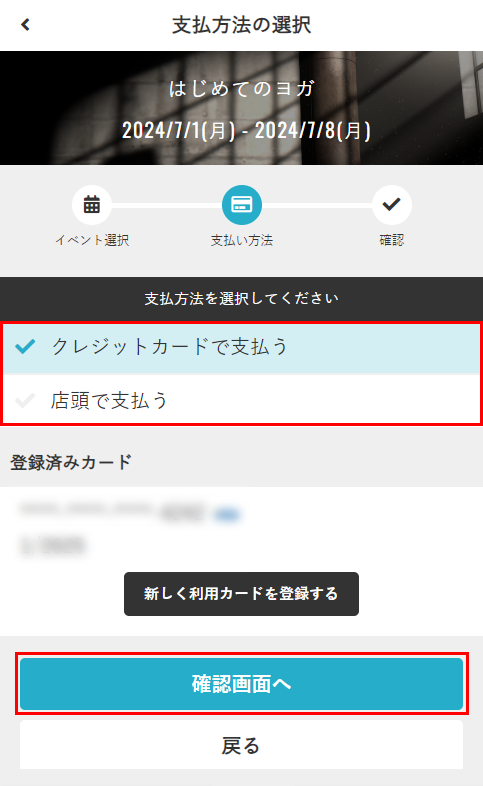
Task: Select クレジットカードで支払う payment option
Action: pyautogui.click(x=242, y=347)
